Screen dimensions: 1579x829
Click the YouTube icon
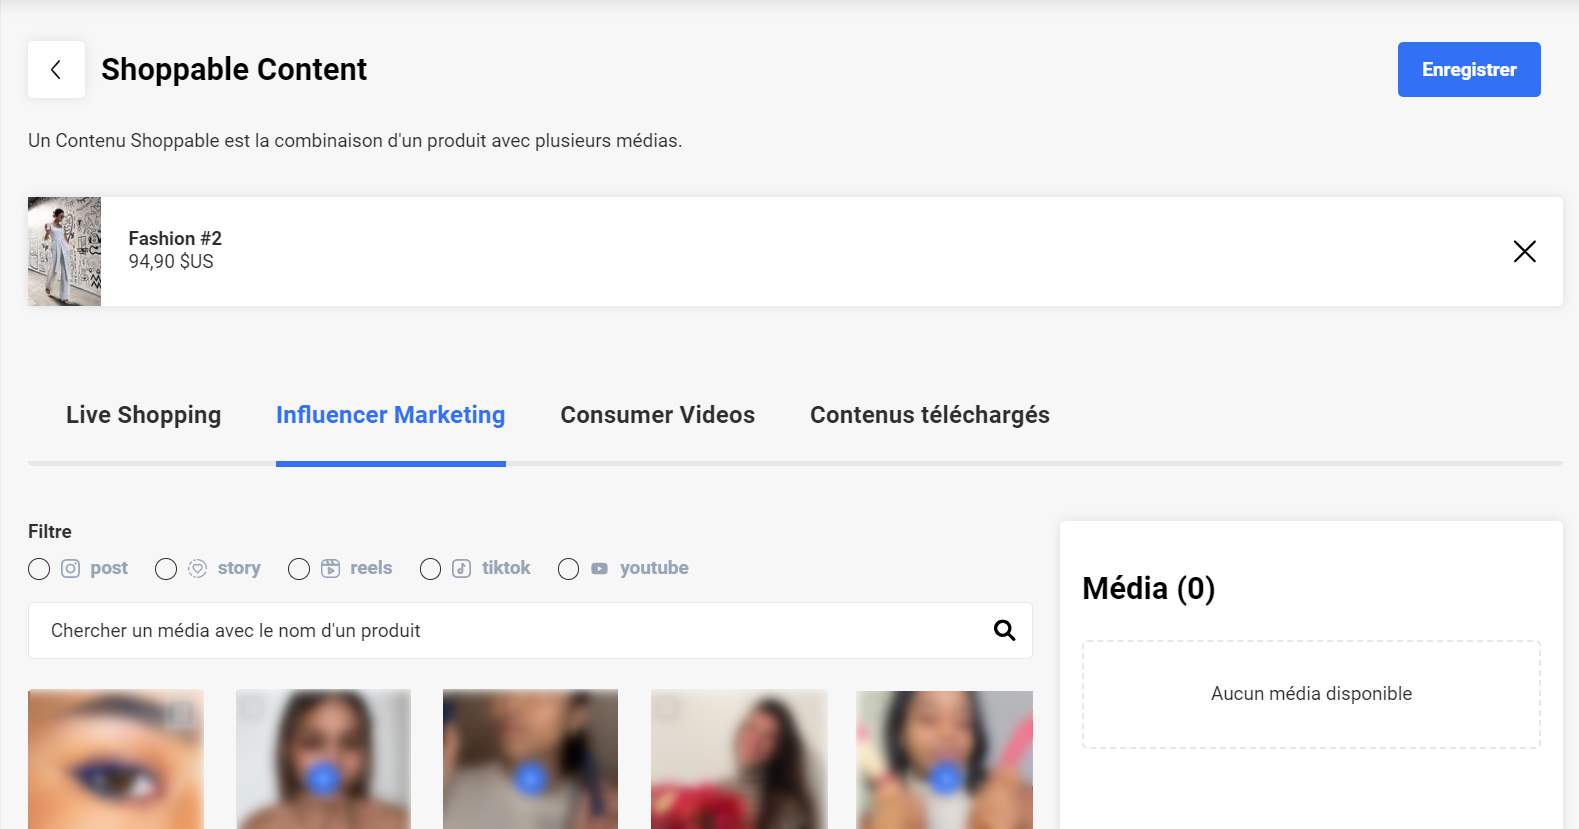[599, 568]
